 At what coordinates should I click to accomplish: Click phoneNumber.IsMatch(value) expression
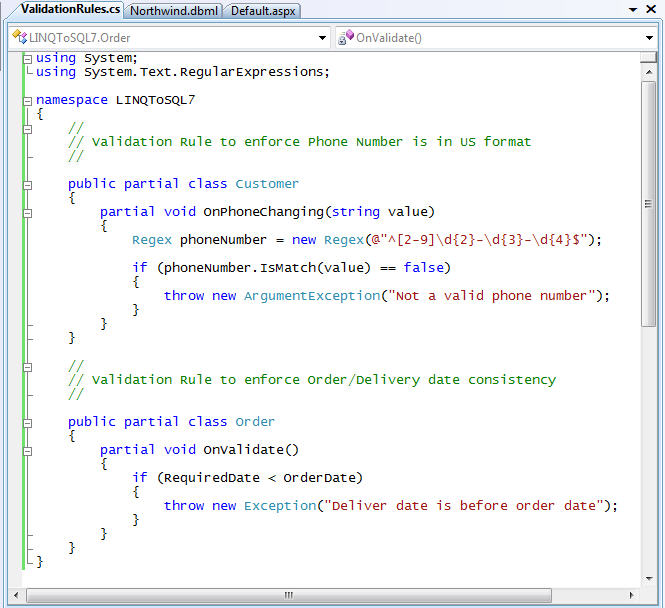267,268
